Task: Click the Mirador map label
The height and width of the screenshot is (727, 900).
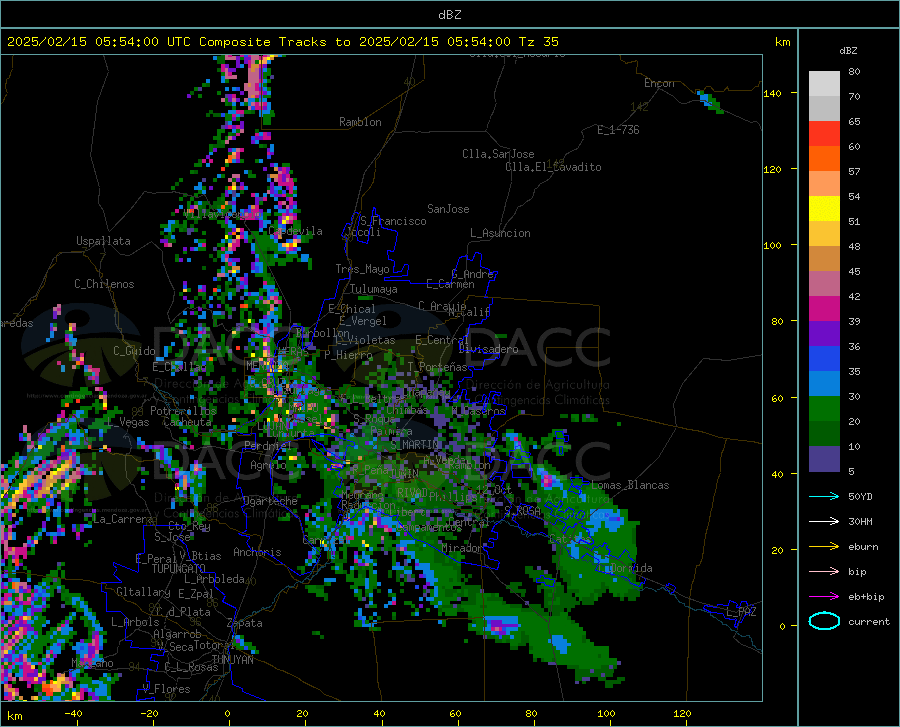Action: (x=462, y=548)
